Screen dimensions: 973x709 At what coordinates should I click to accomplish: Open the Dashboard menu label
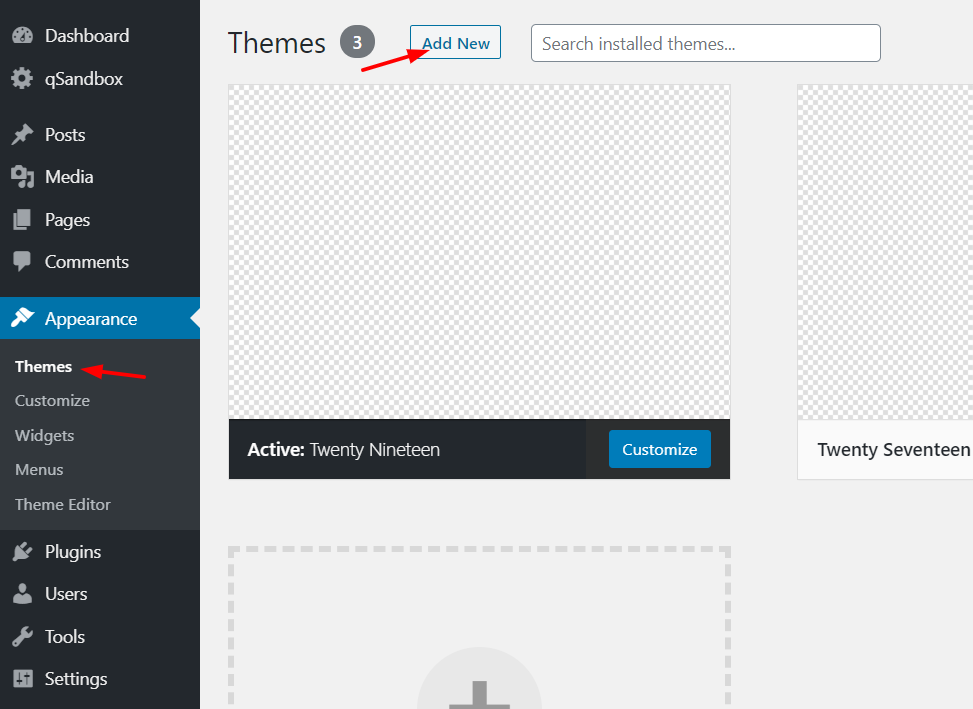tap(87, 36)
